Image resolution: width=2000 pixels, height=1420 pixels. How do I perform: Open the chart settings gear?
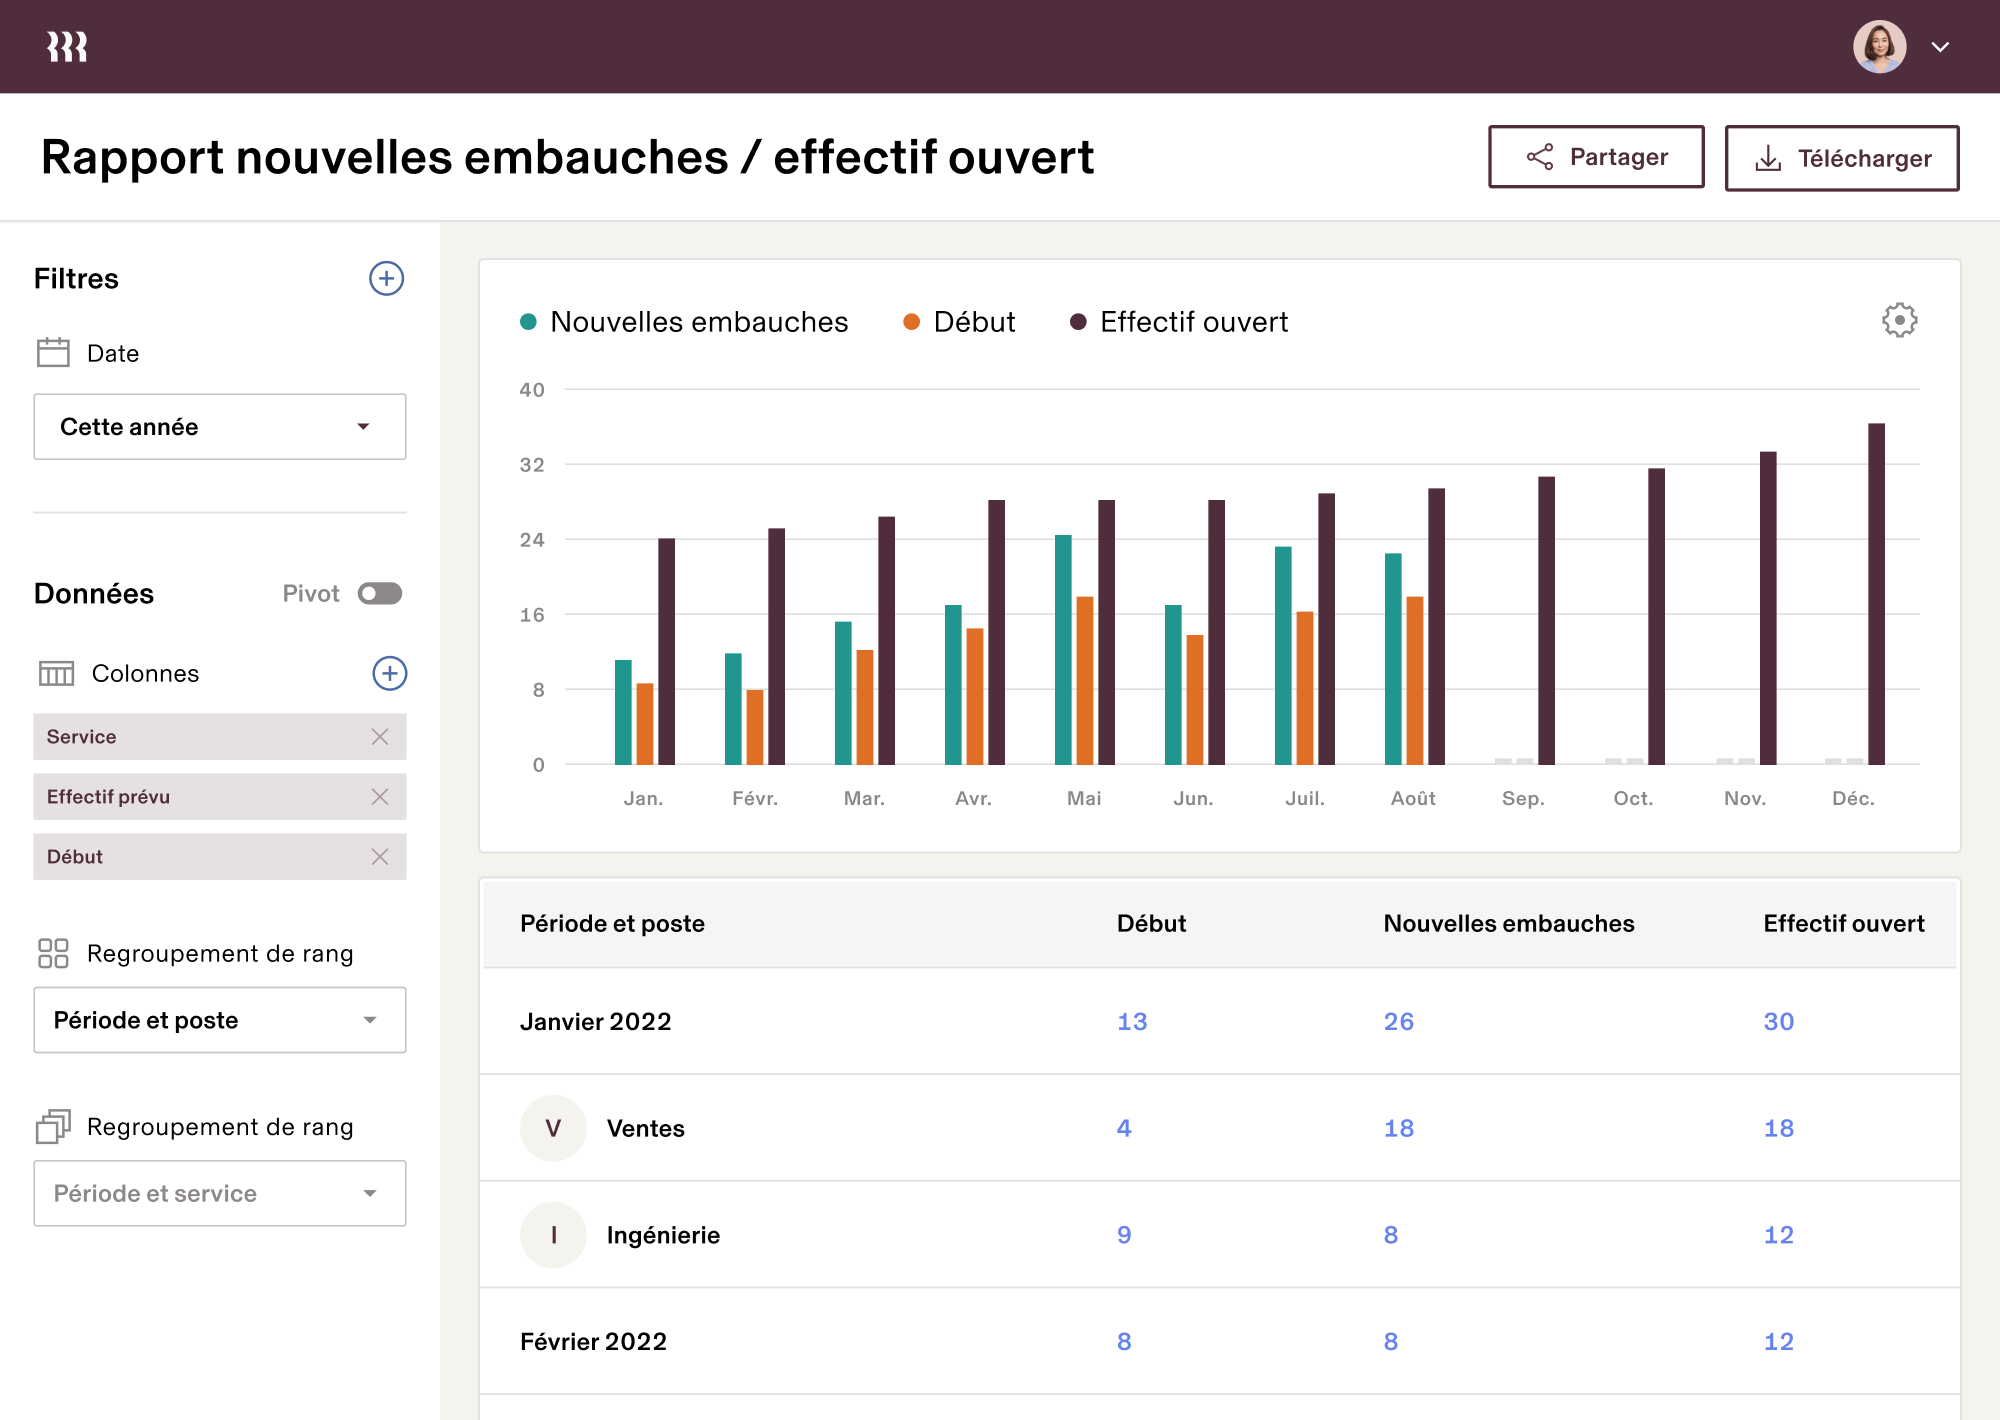tap(1898, 321)
